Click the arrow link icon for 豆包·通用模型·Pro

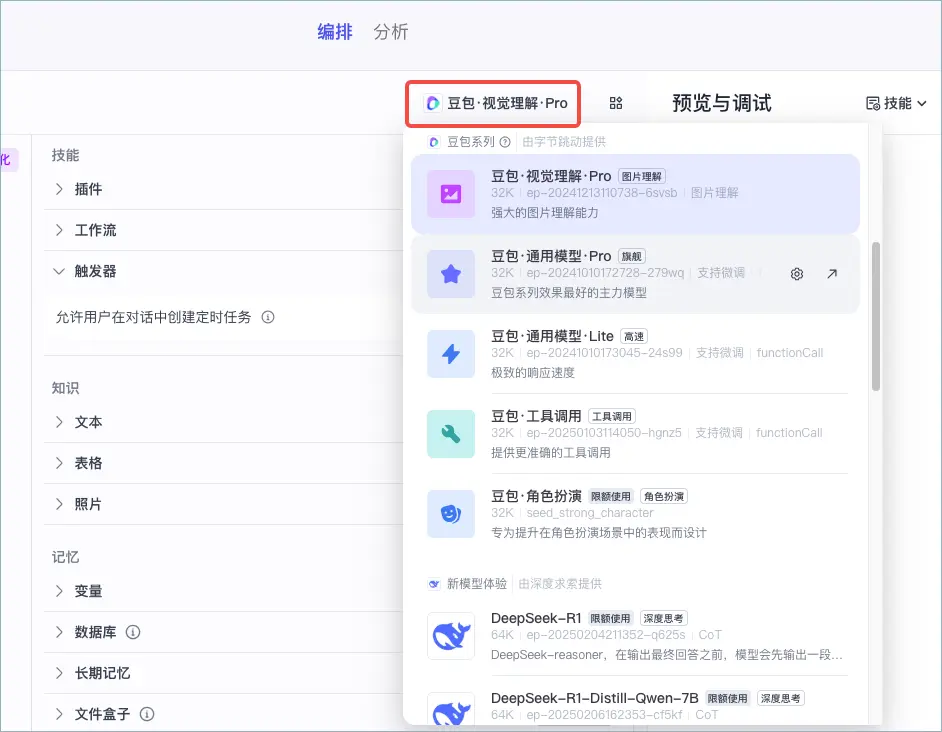click(831, 274)
